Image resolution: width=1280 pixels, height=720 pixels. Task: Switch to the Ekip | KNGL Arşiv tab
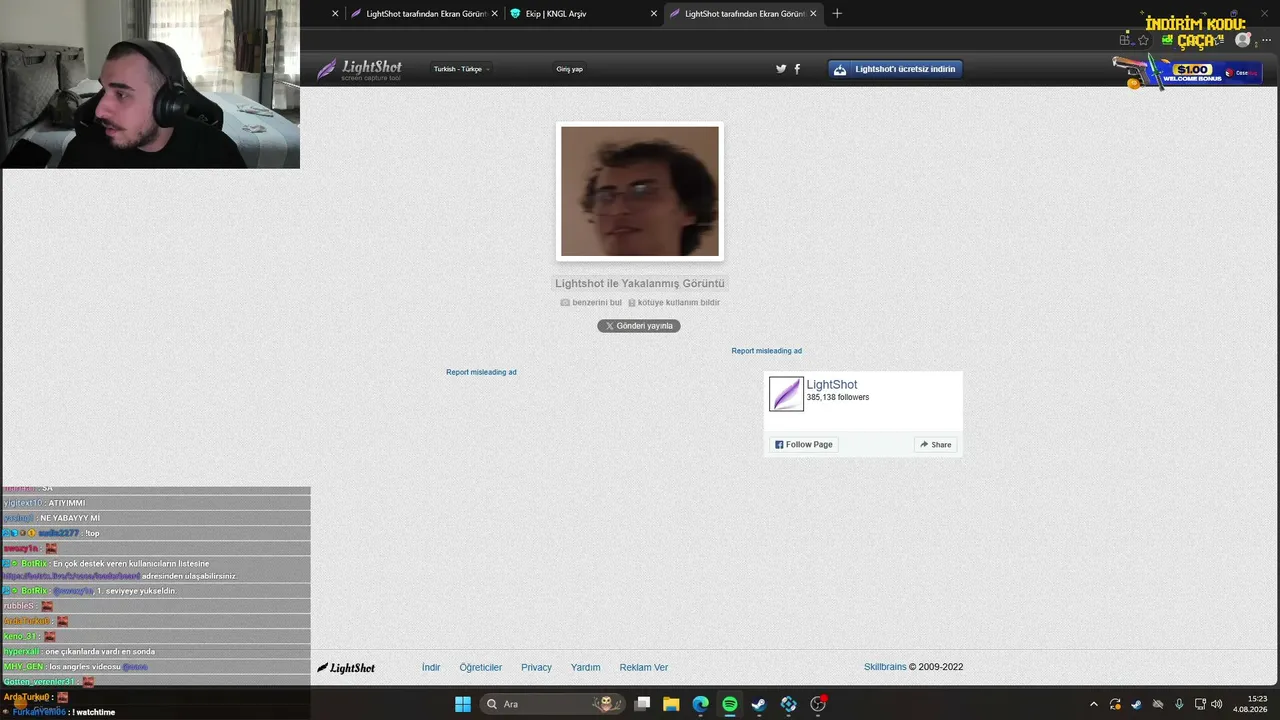[x=583, y=14]
